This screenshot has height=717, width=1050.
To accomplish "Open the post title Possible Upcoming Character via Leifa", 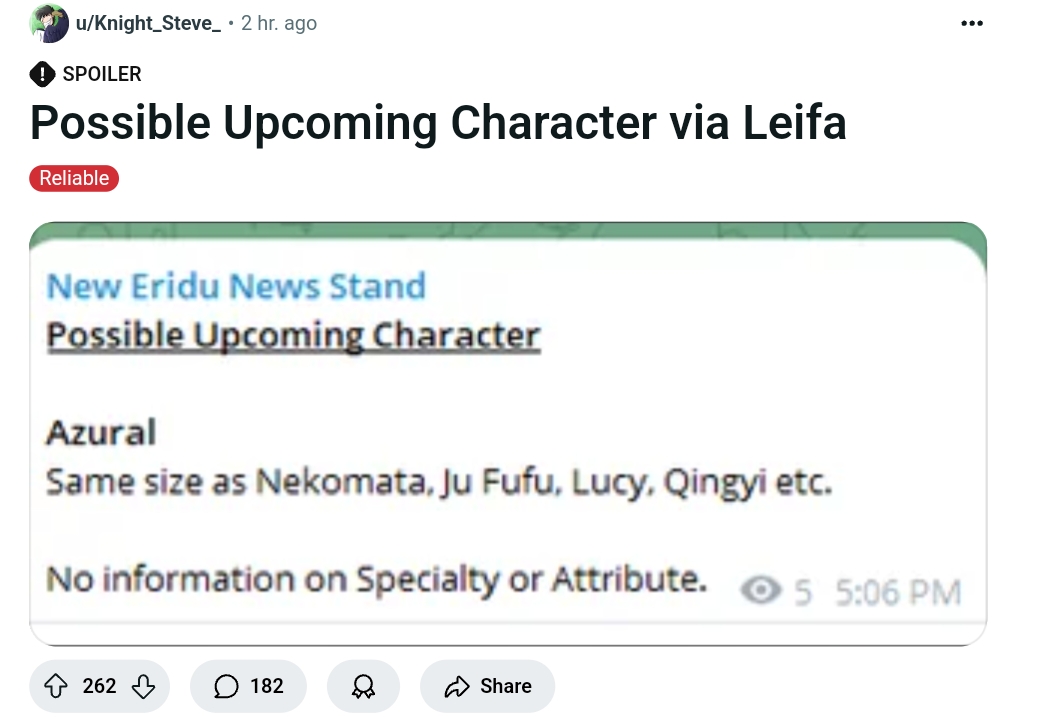I will (438, 123).
